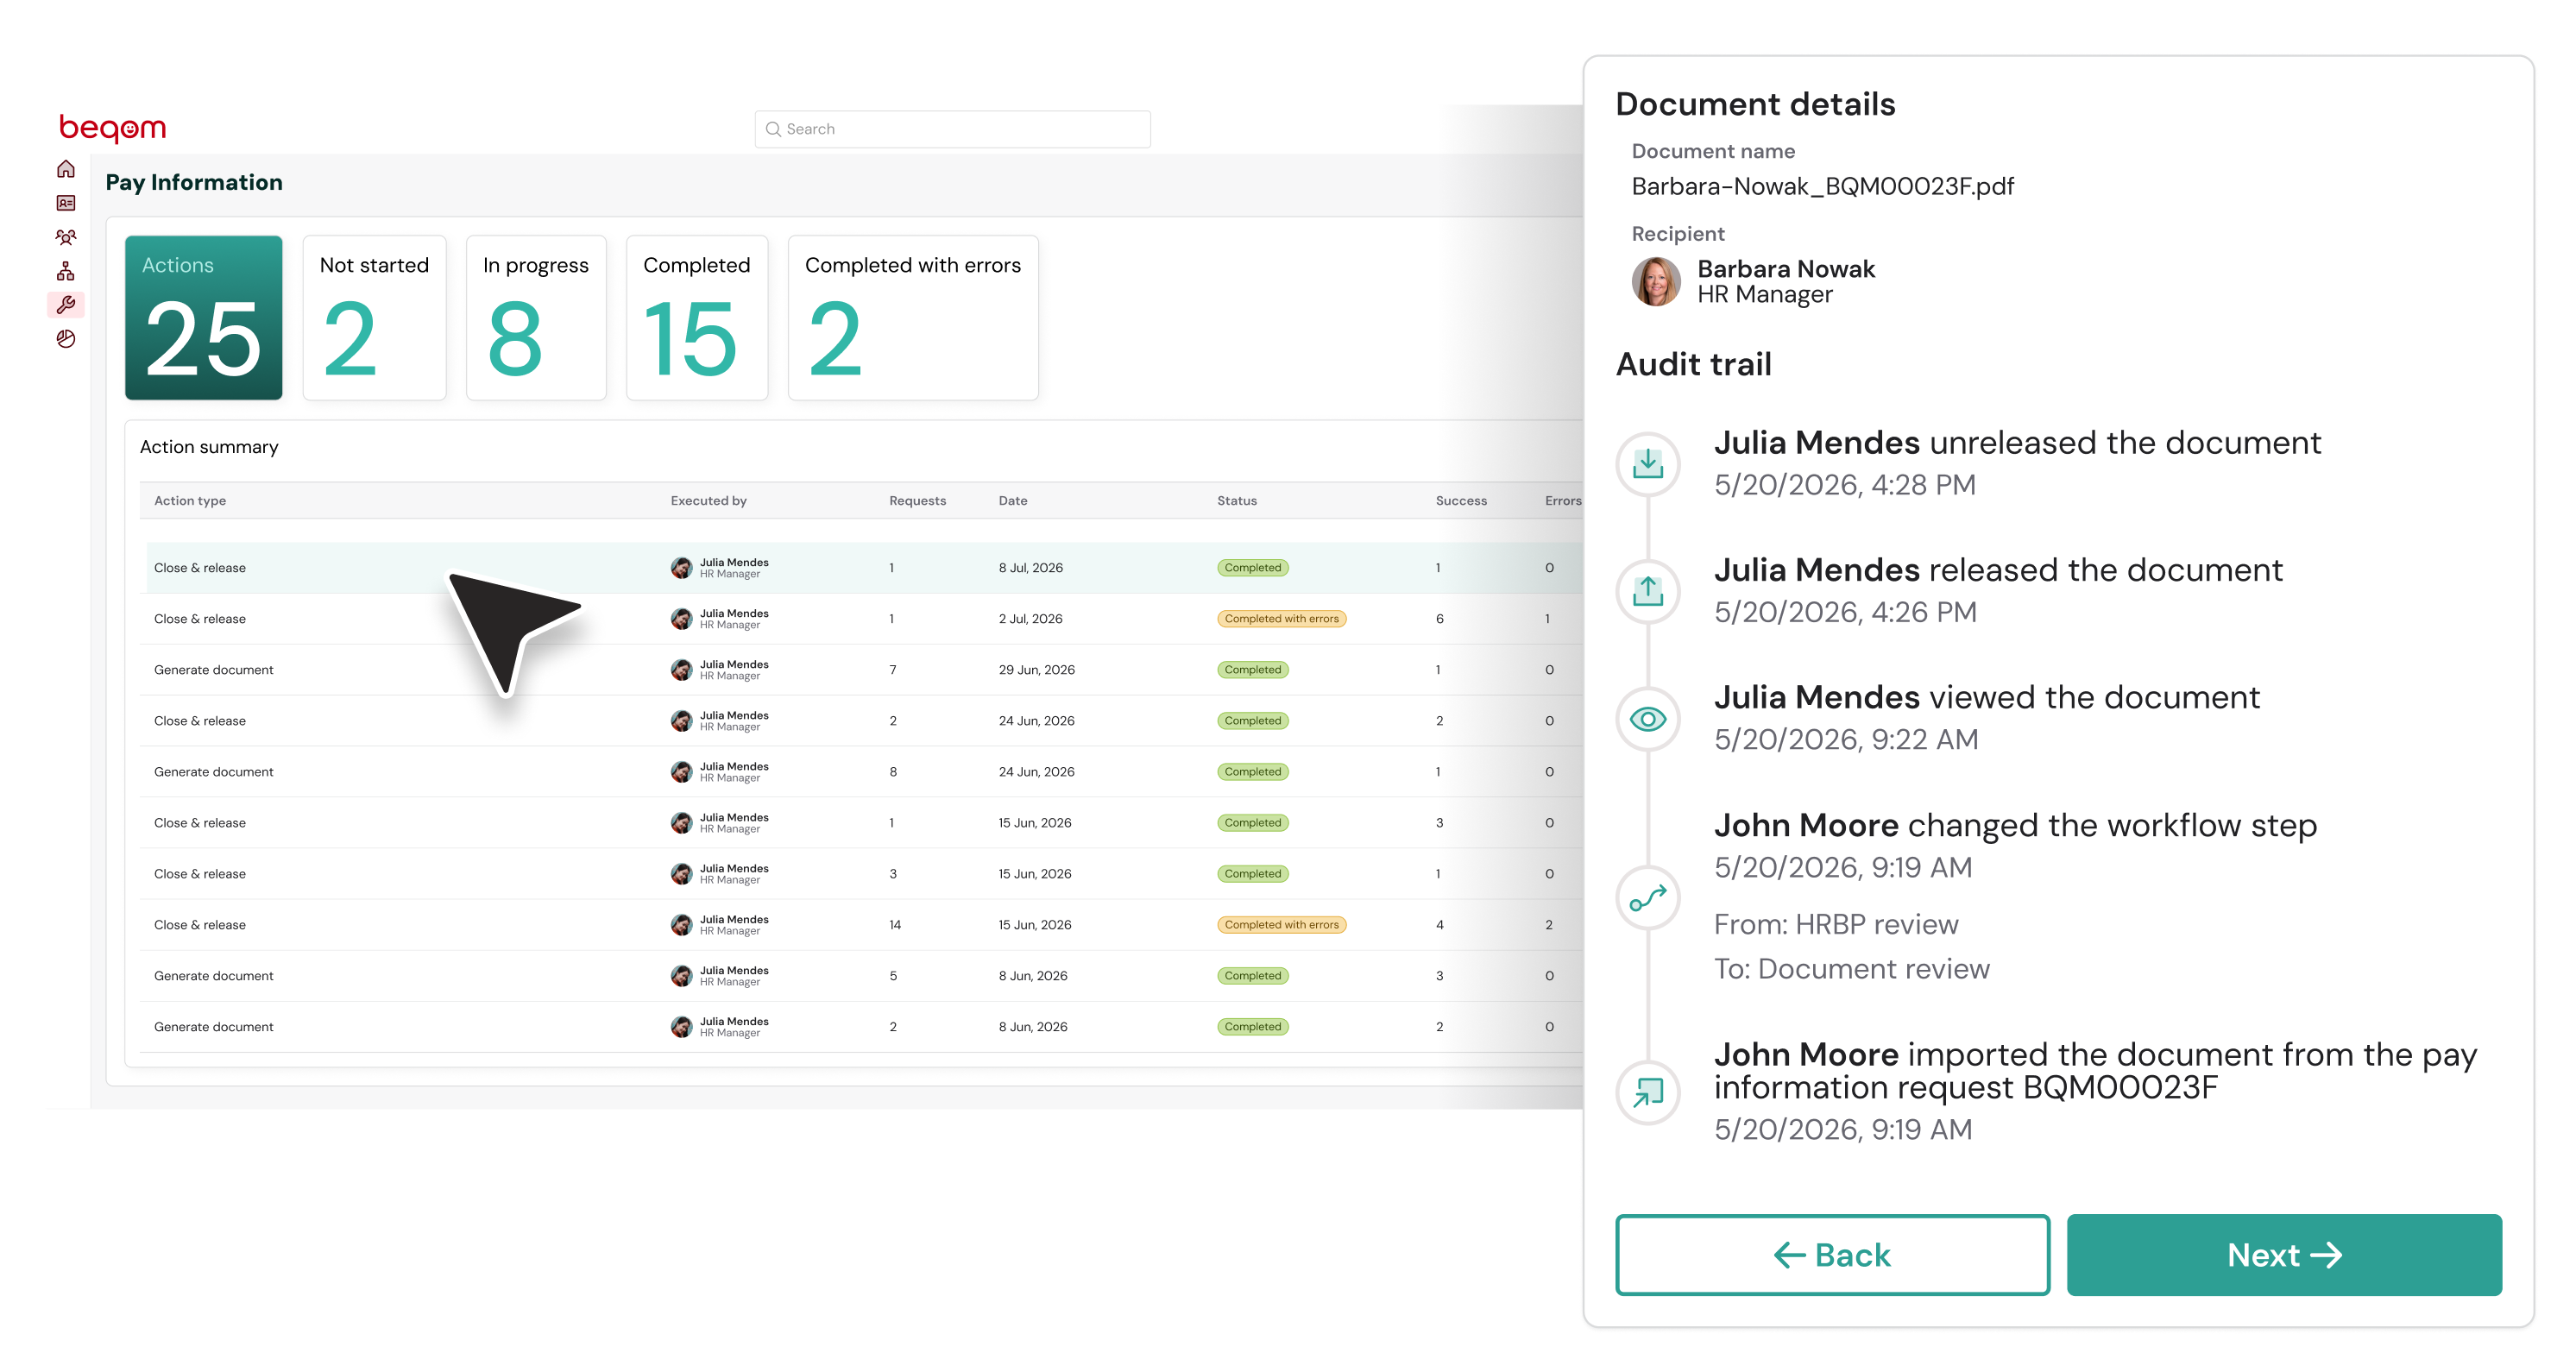Click Julia Mendes unreleased the document entry
Viewport: 2576px width, 1353px height.
pos(2017,443)
